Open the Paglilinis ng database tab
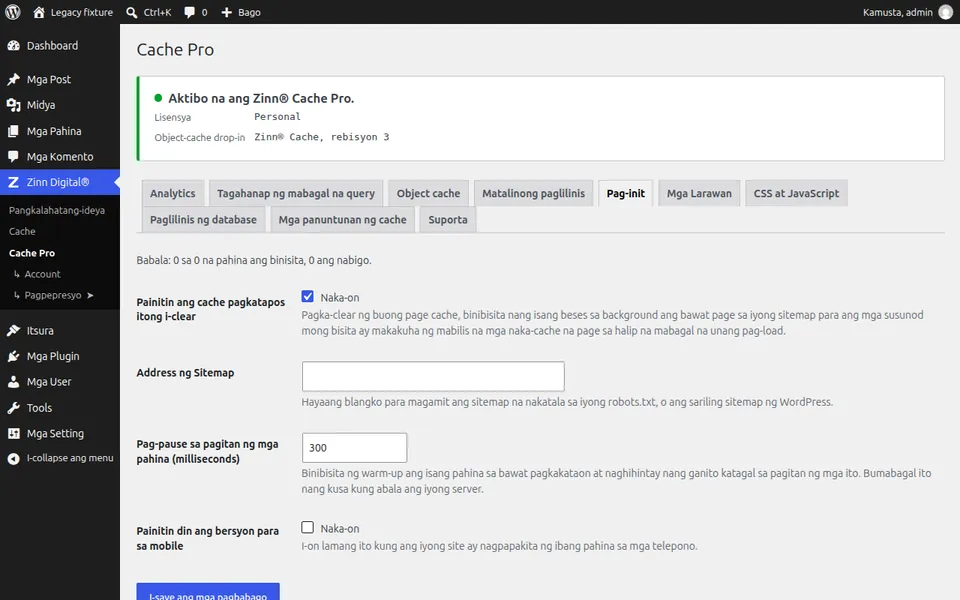 [203, 220]
